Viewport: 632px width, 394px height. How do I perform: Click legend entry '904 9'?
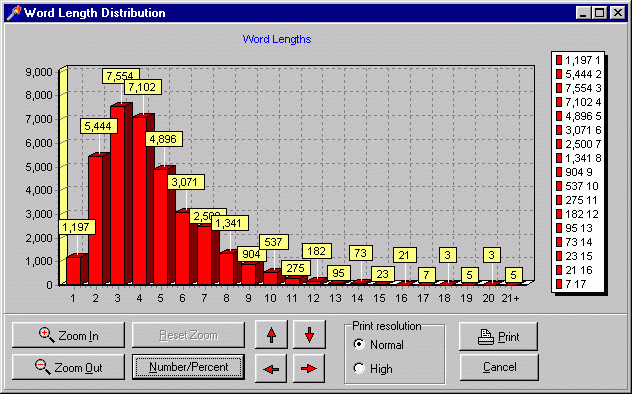(x=574, y=172)
